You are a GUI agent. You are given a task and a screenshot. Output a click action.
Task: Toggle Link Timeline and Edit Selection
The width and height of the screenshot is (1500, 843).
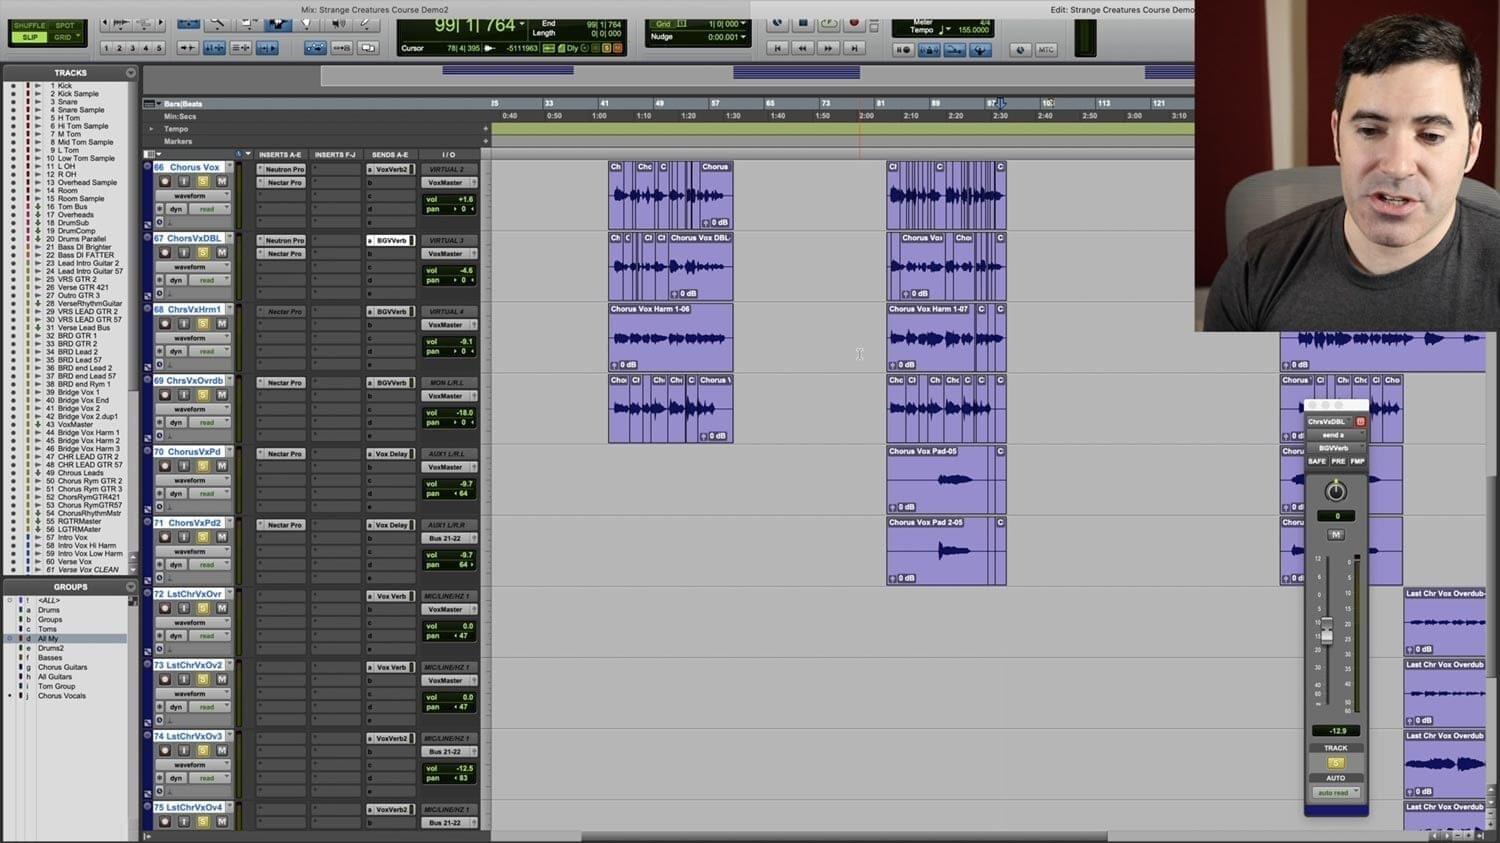(x=214, y=47)
